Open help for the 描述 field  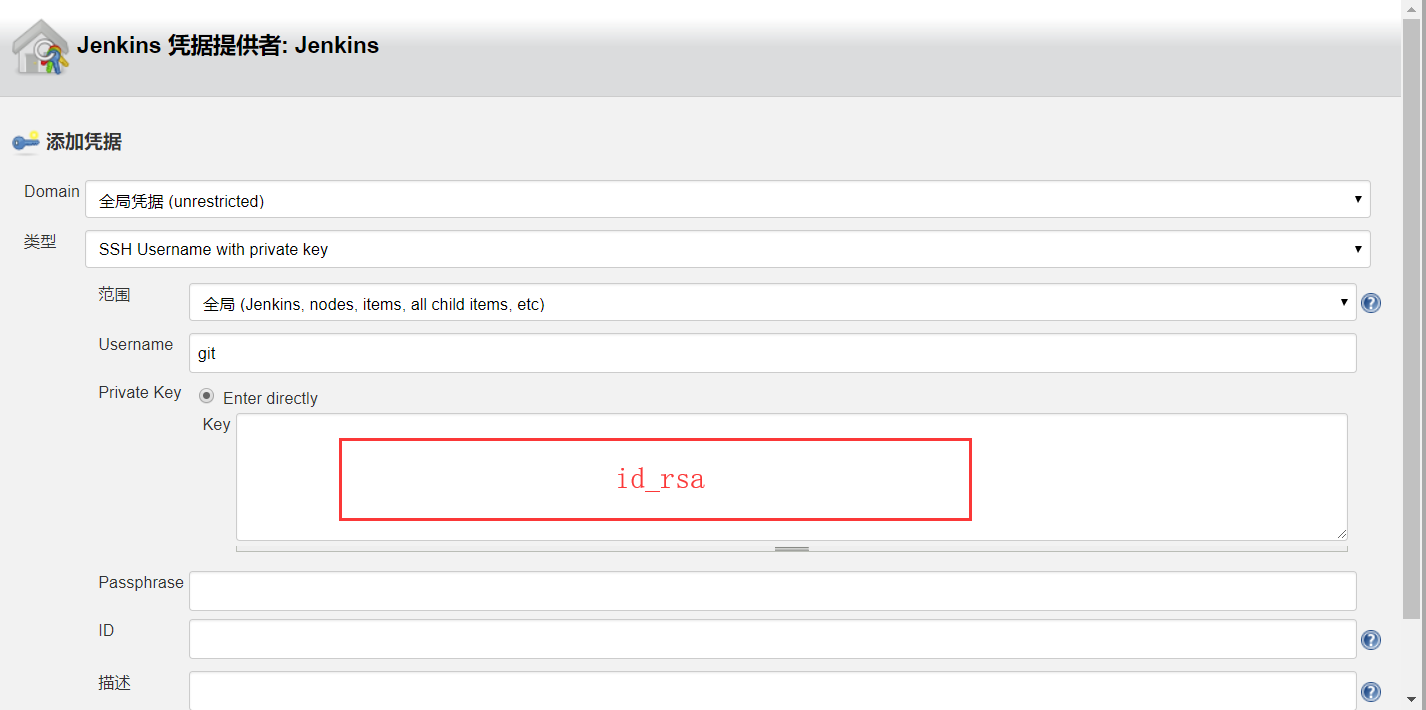coord(1371,692)
